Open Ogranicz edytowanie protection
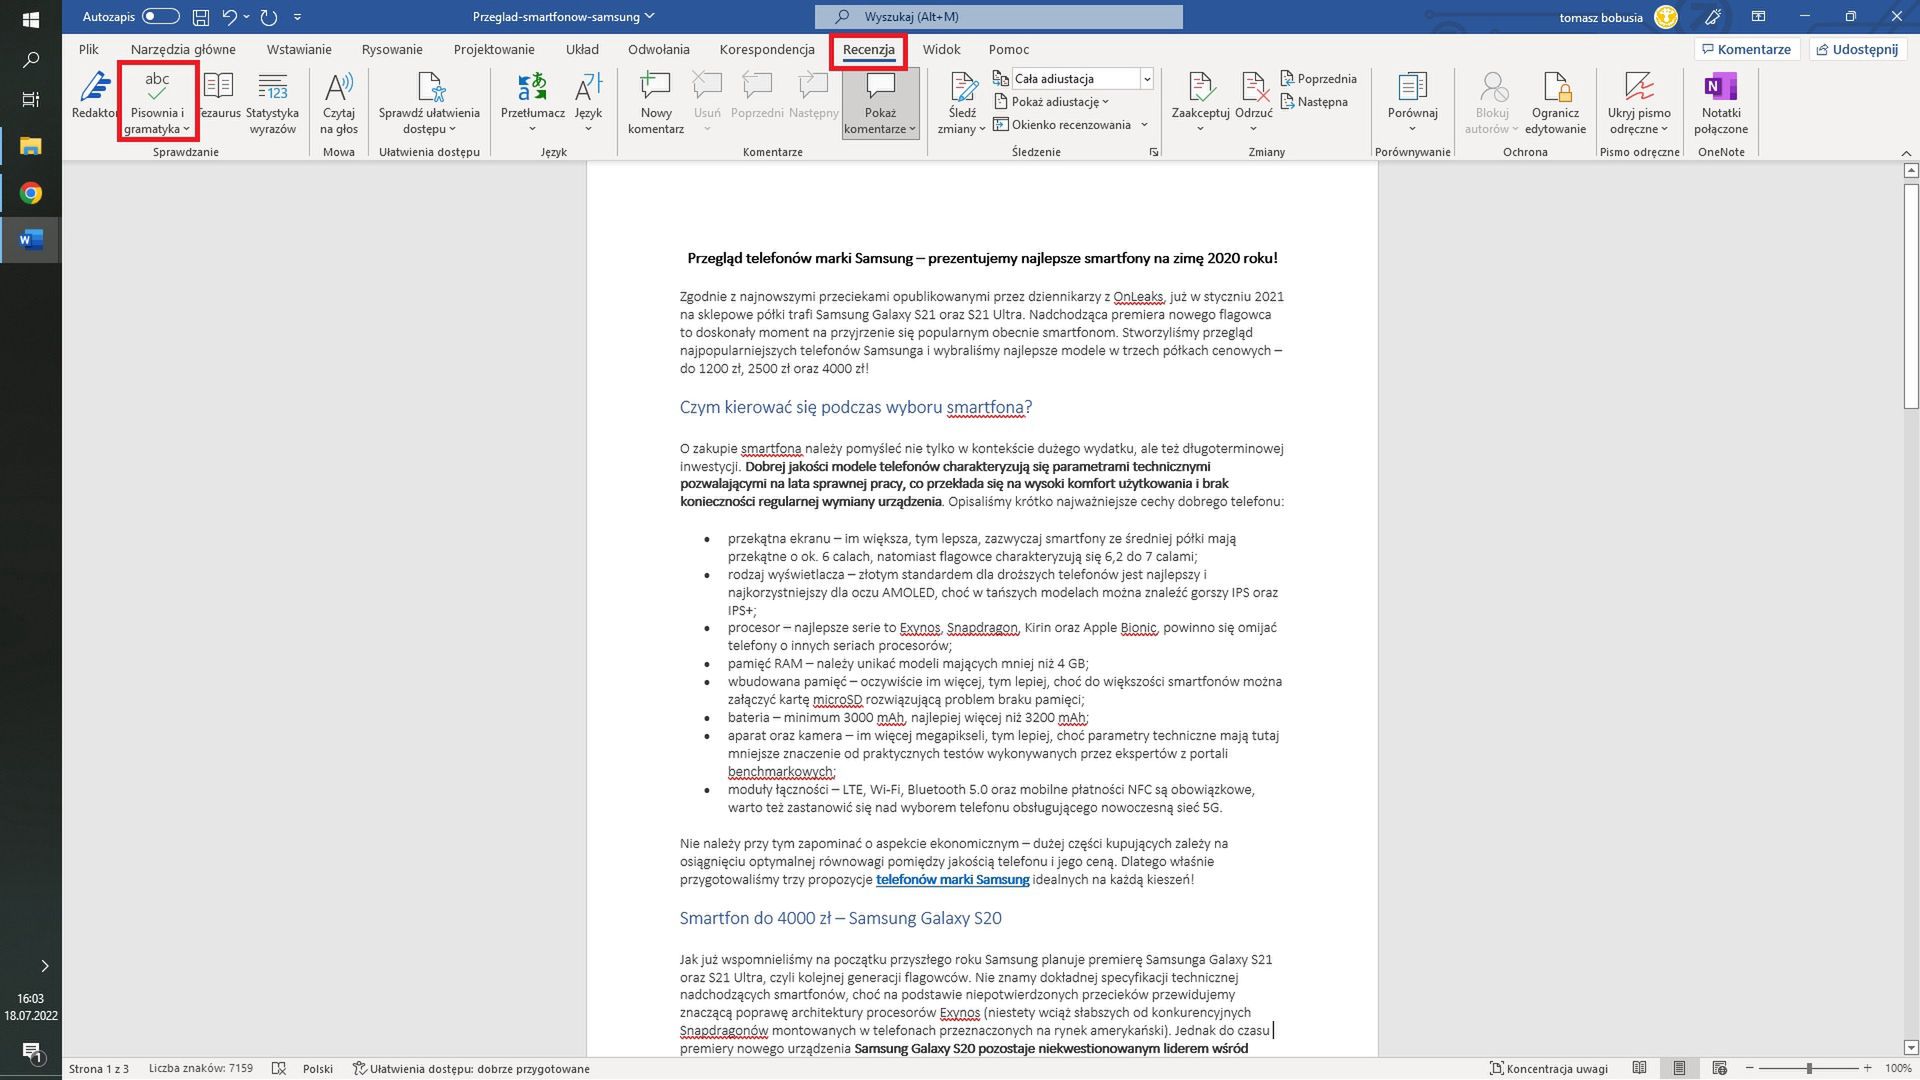1920x1080 pixels. click(1556, 100)
